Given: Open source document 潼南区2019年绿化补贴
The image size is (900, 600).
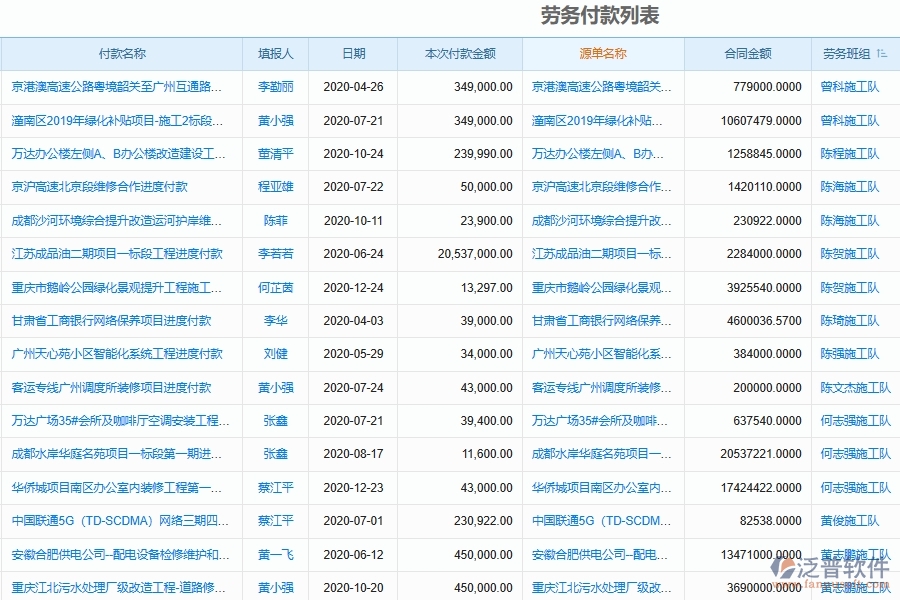Looking at the screenshot, I should click(x=597, y=120).
